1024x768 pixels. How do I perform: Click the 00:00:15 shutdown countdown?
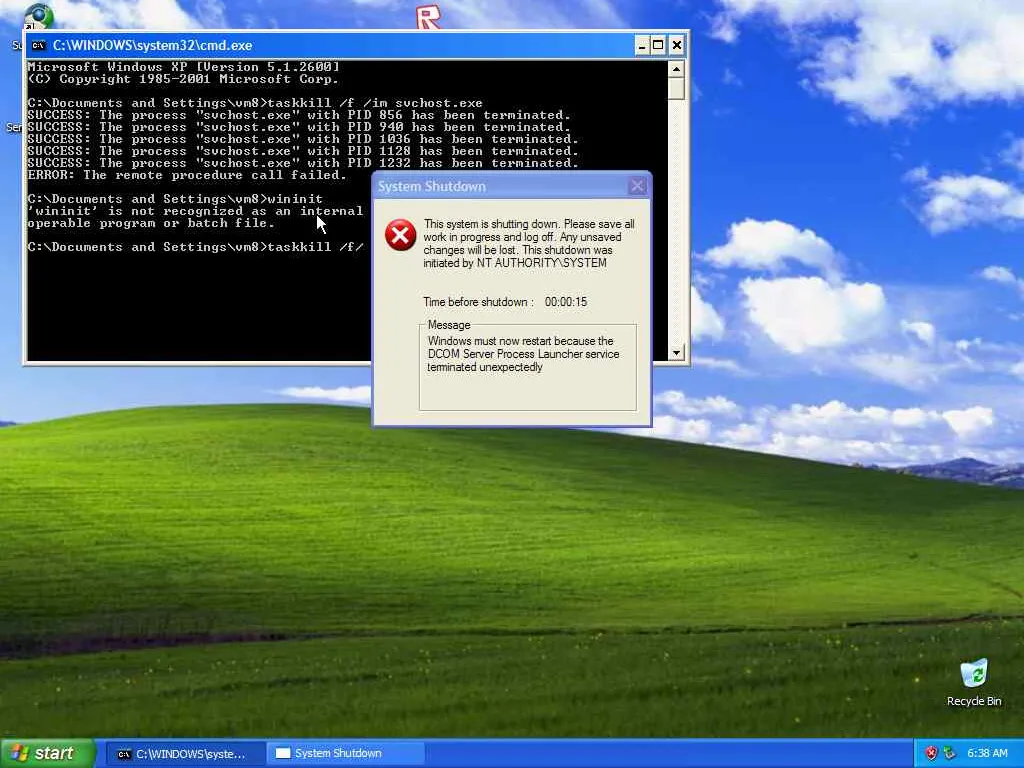tap(566, 302)
